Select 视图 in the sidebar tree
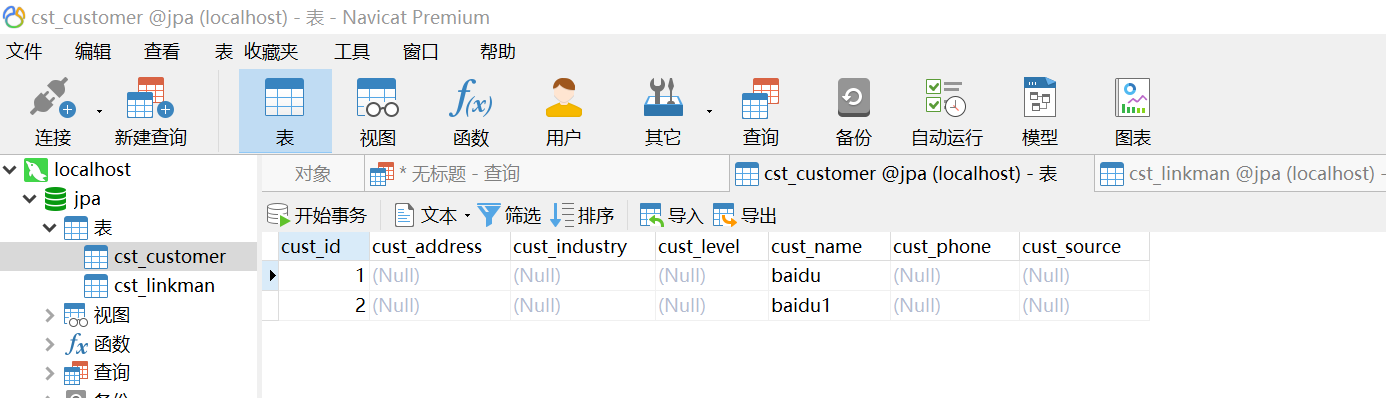Screen dimensions: 1386x398 (x=111, y=316)
